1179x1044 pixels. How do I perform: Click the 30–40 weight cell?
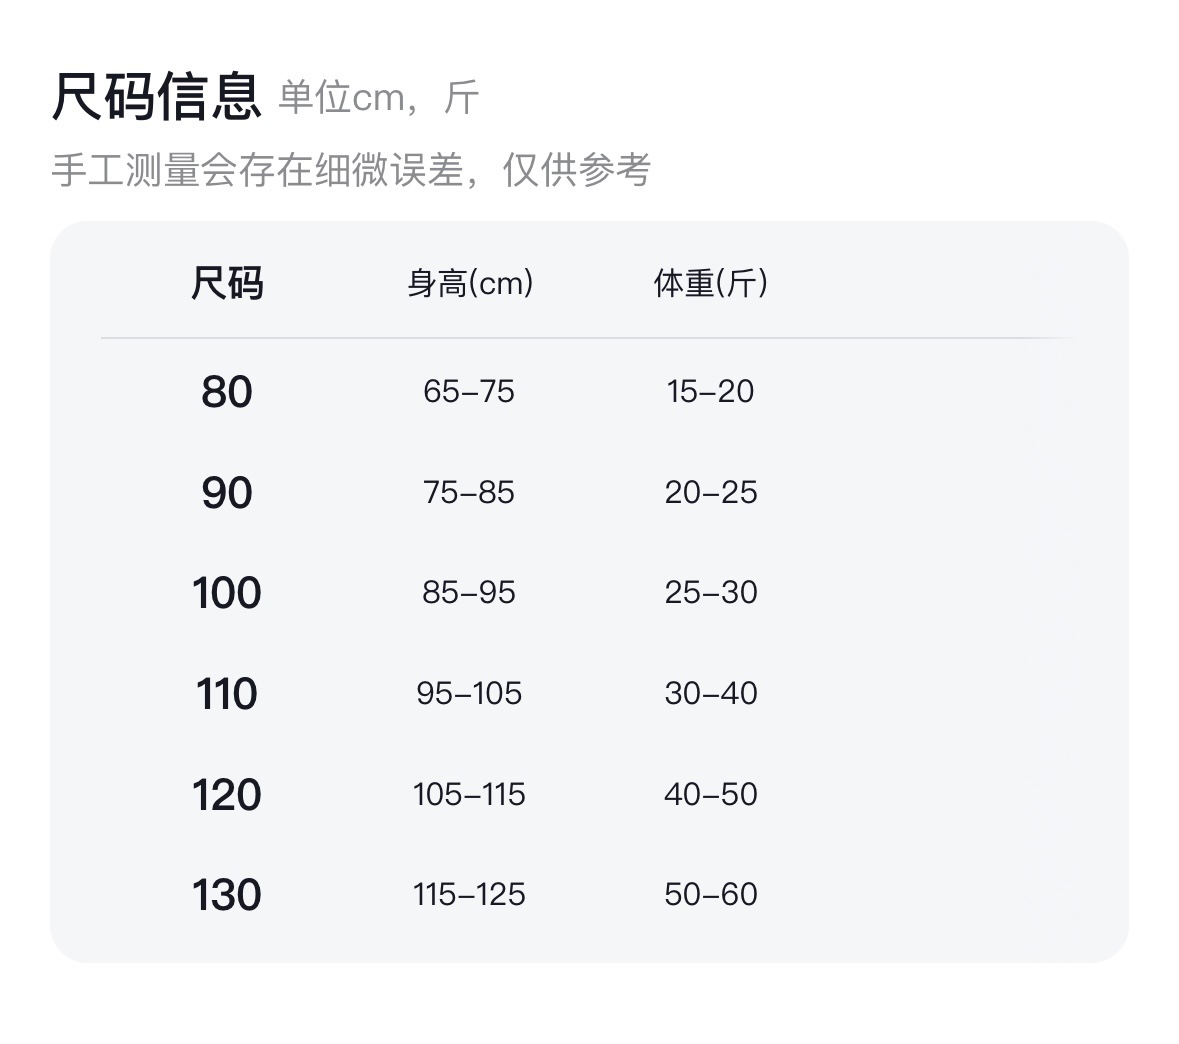click(x=710, y=693)
